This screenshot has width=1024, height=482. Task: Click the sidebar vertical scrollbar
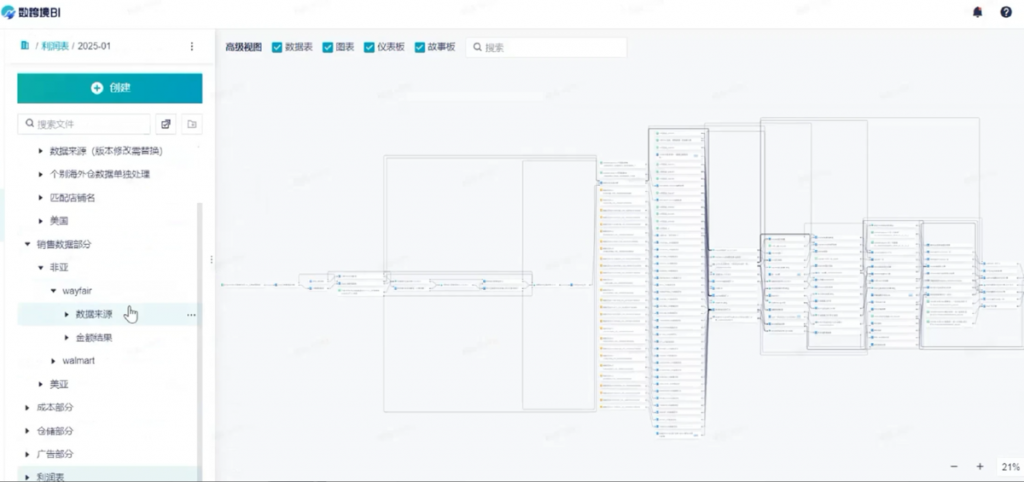(x=200, y=340)
